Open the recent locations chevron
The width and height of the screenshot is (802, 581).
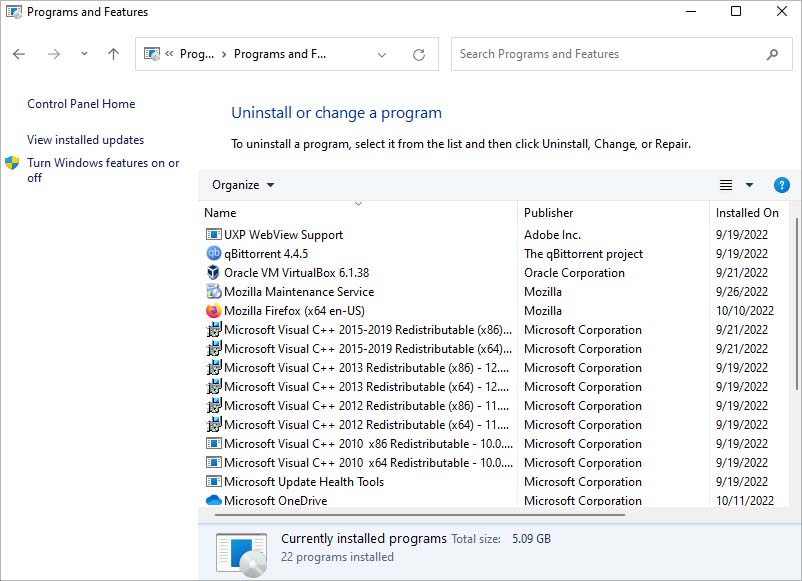[84, 53]
